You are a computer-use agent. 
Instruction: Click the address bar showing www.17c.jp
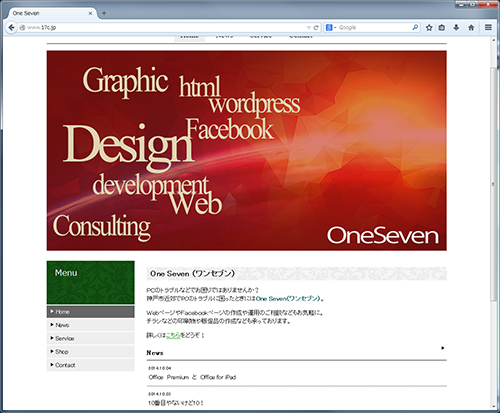[x=163, y=28]
